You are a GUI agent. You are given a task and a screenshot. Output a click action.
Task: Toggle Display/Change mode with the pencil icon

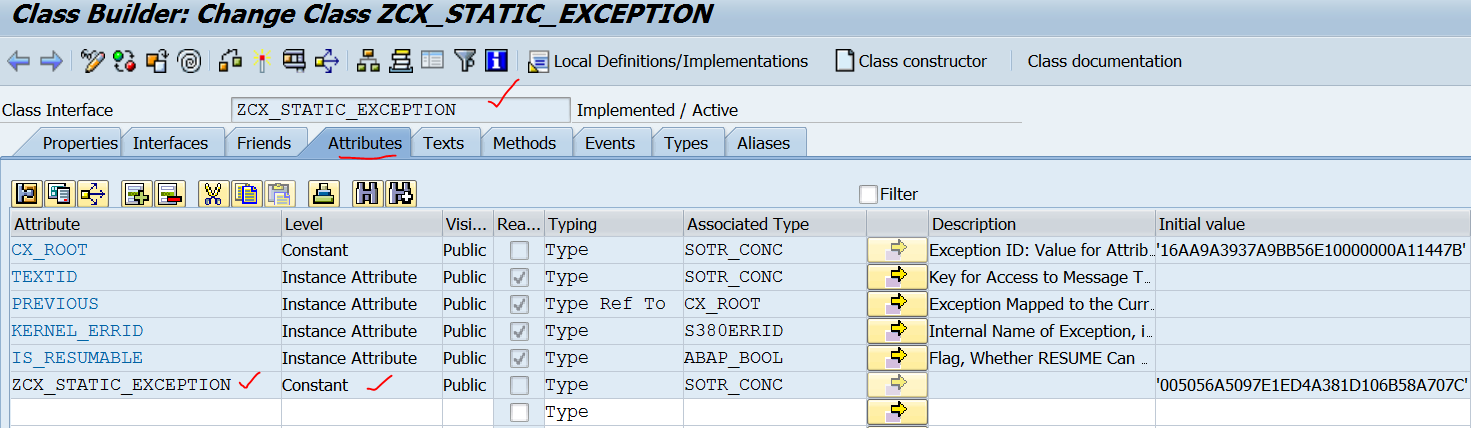point(93,62)
